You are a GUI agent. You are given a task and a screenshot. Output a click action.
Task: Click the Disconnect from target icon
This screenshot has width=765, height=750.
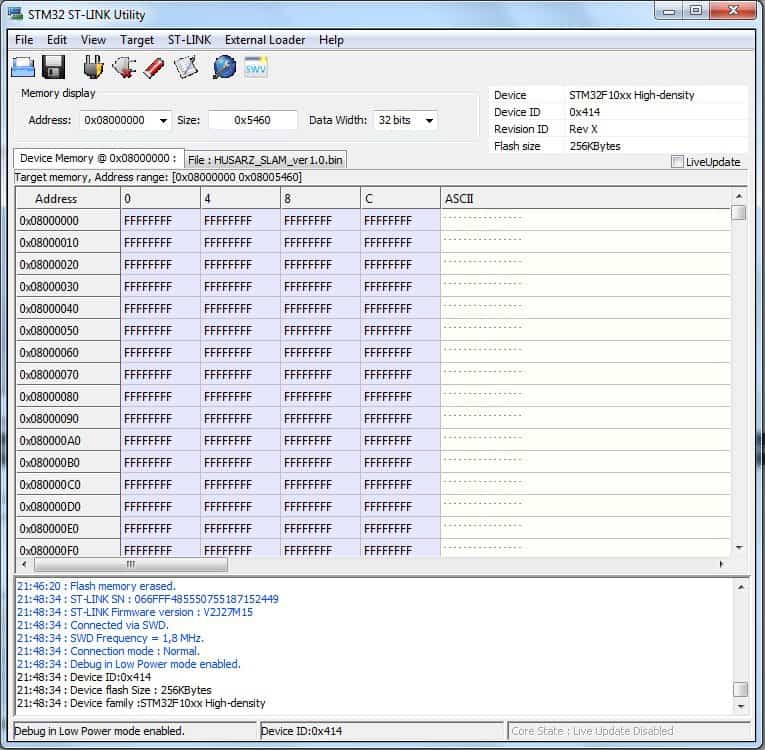tap(124, 67)
